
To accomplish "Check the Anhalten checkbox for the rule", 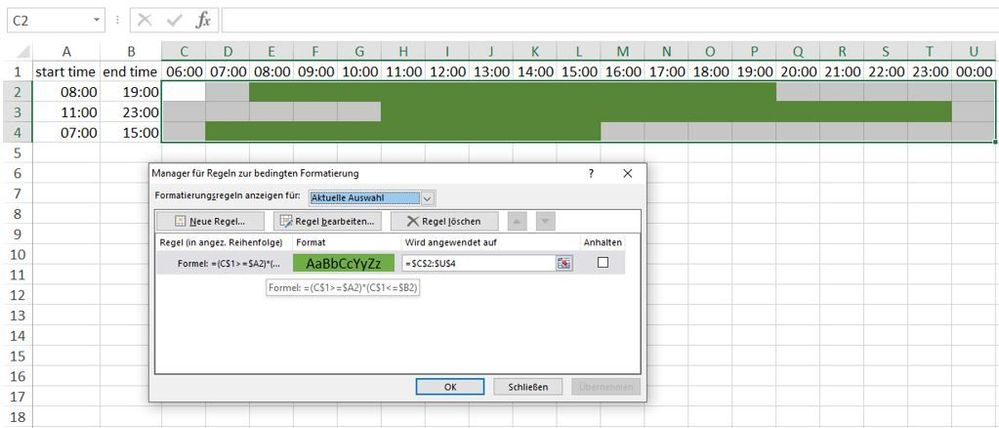I will coord(603,262).
